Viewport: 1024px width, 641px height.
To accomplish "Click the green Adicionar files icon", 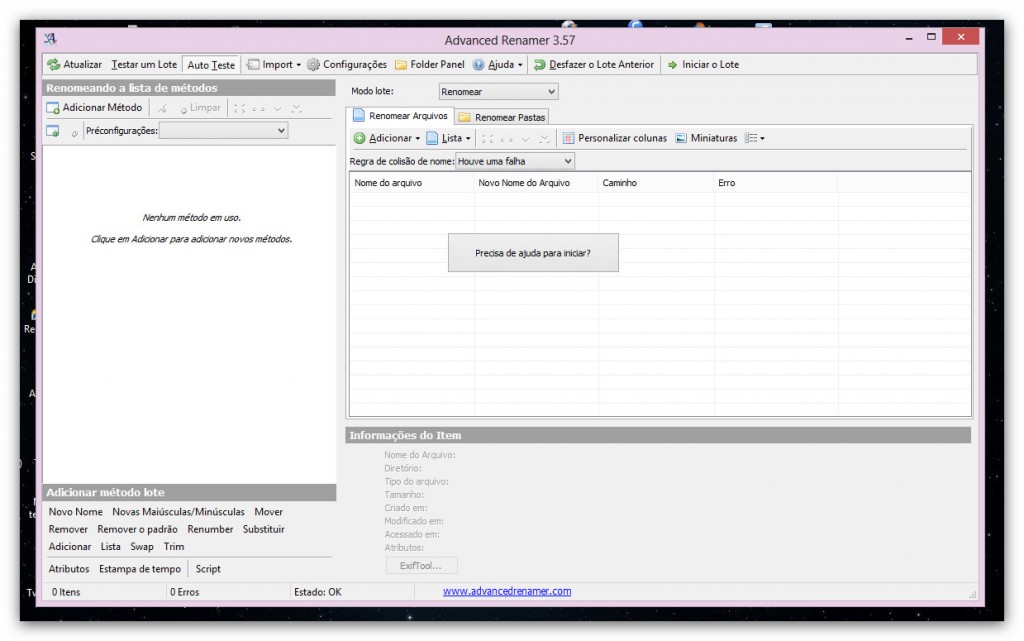I will [x=359, y=138].
